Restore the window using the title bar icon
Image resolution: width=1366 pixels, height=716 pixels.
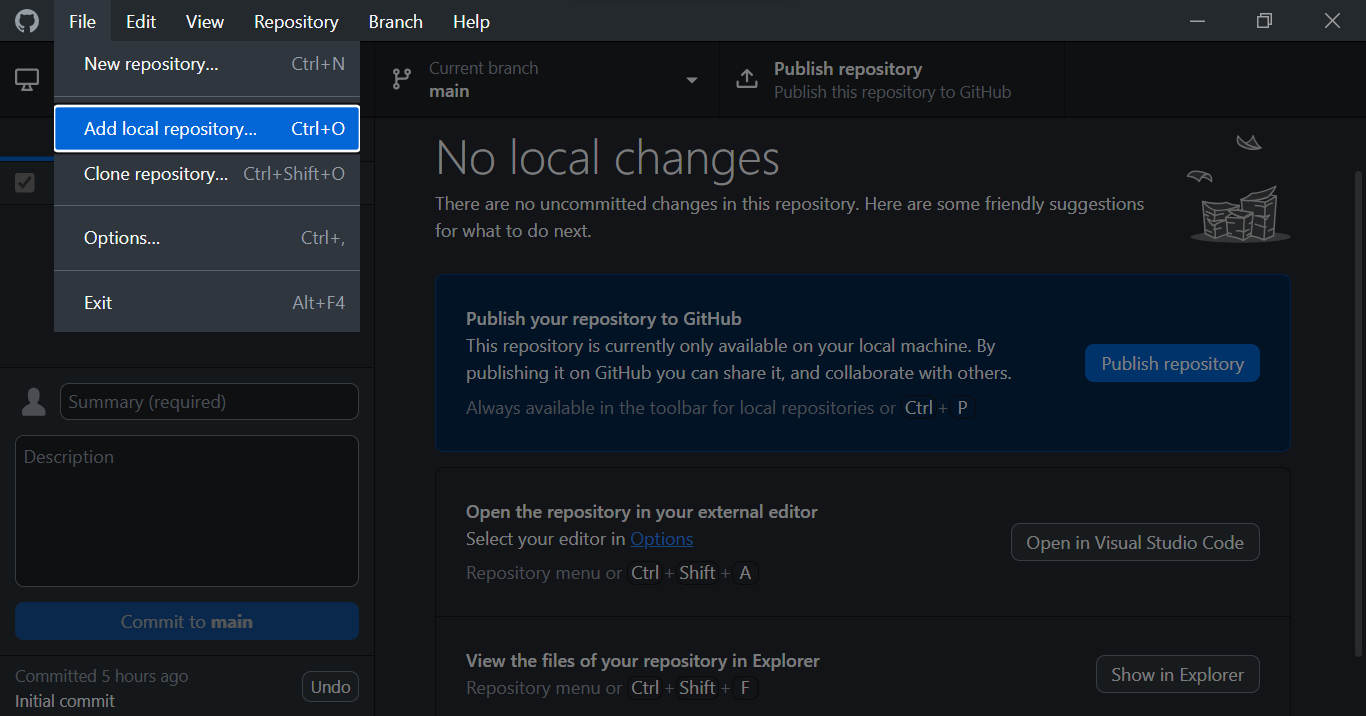[x=1264, y=21]
